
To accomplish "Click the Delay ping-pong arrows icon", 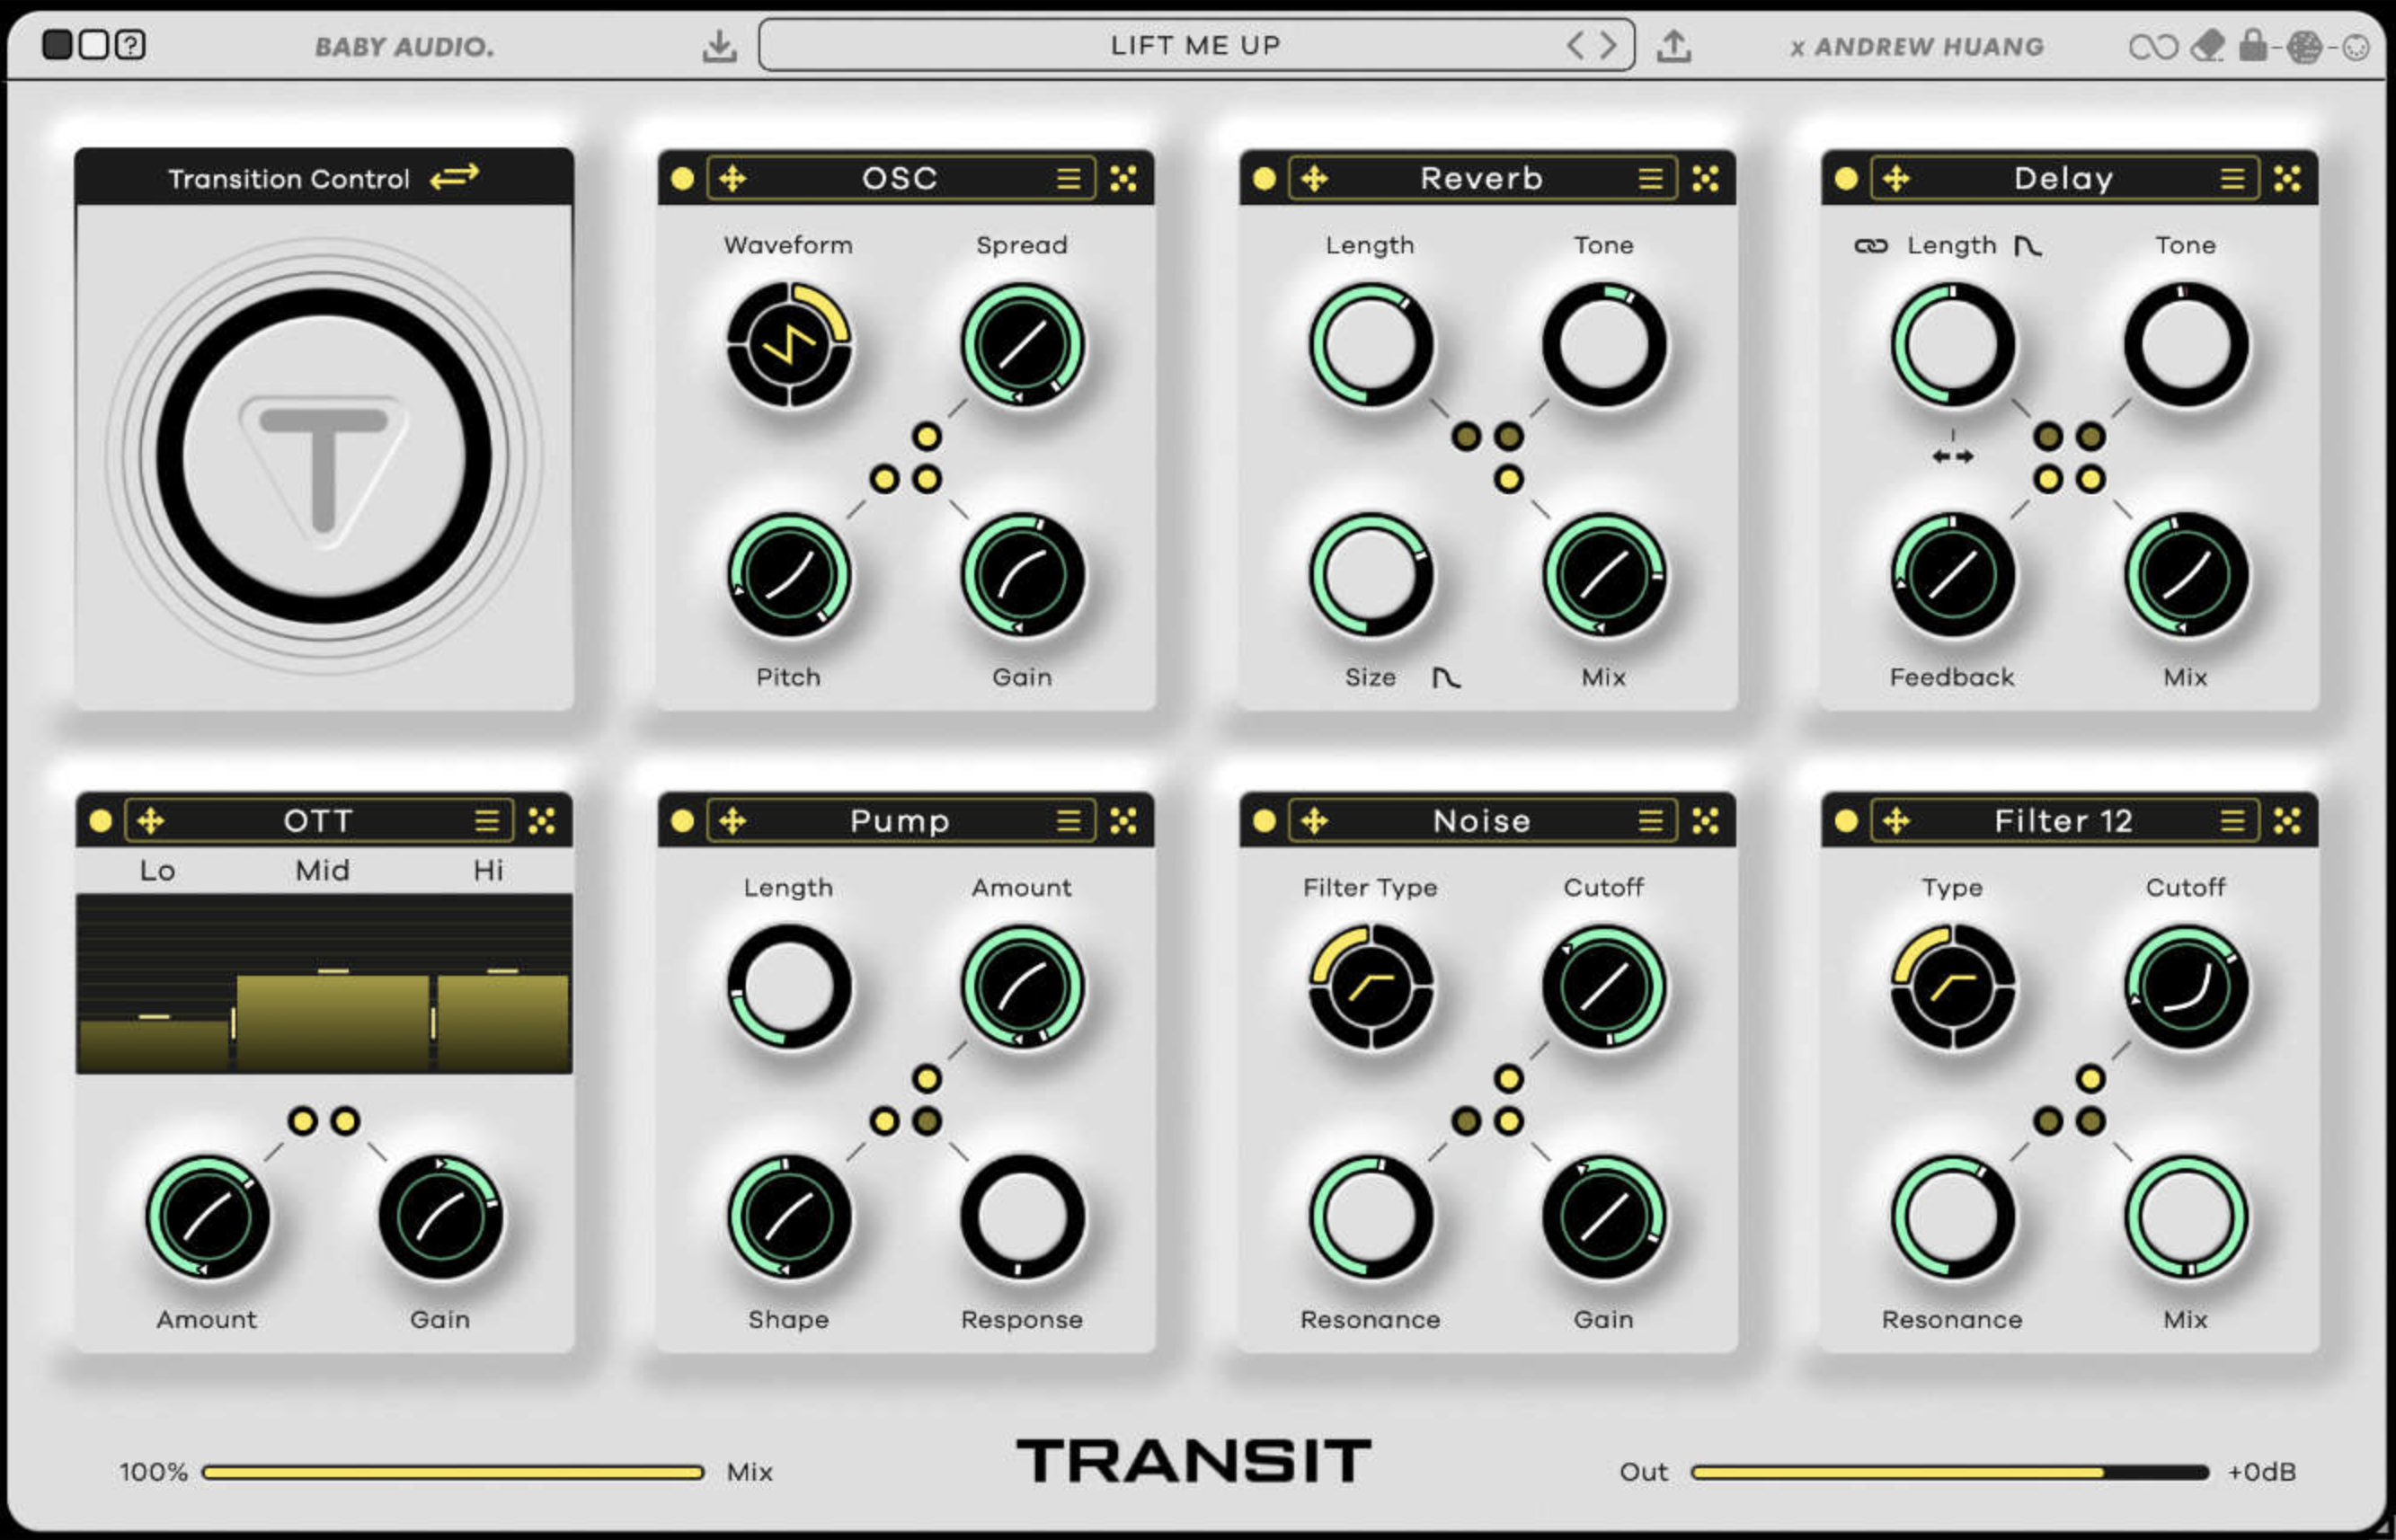I will point(1952,456).
